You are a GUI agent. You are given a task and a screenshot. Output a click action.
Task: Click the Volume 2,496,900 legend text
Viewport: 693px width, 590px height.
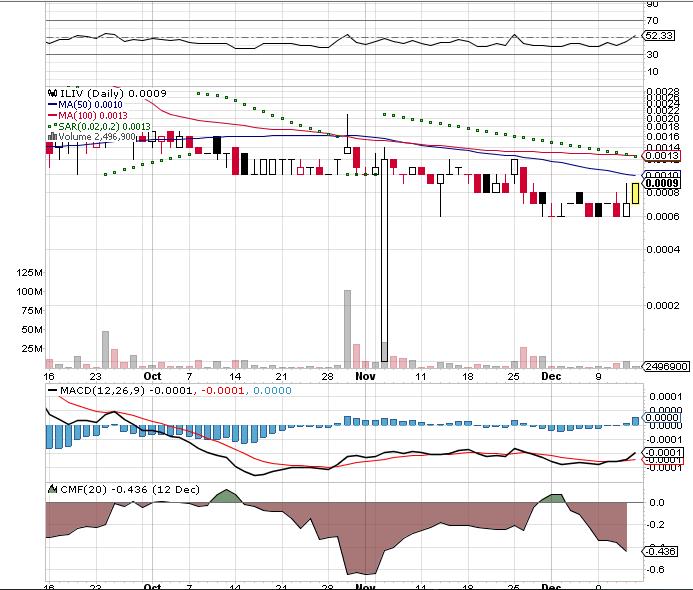click(x=97, y=137)
